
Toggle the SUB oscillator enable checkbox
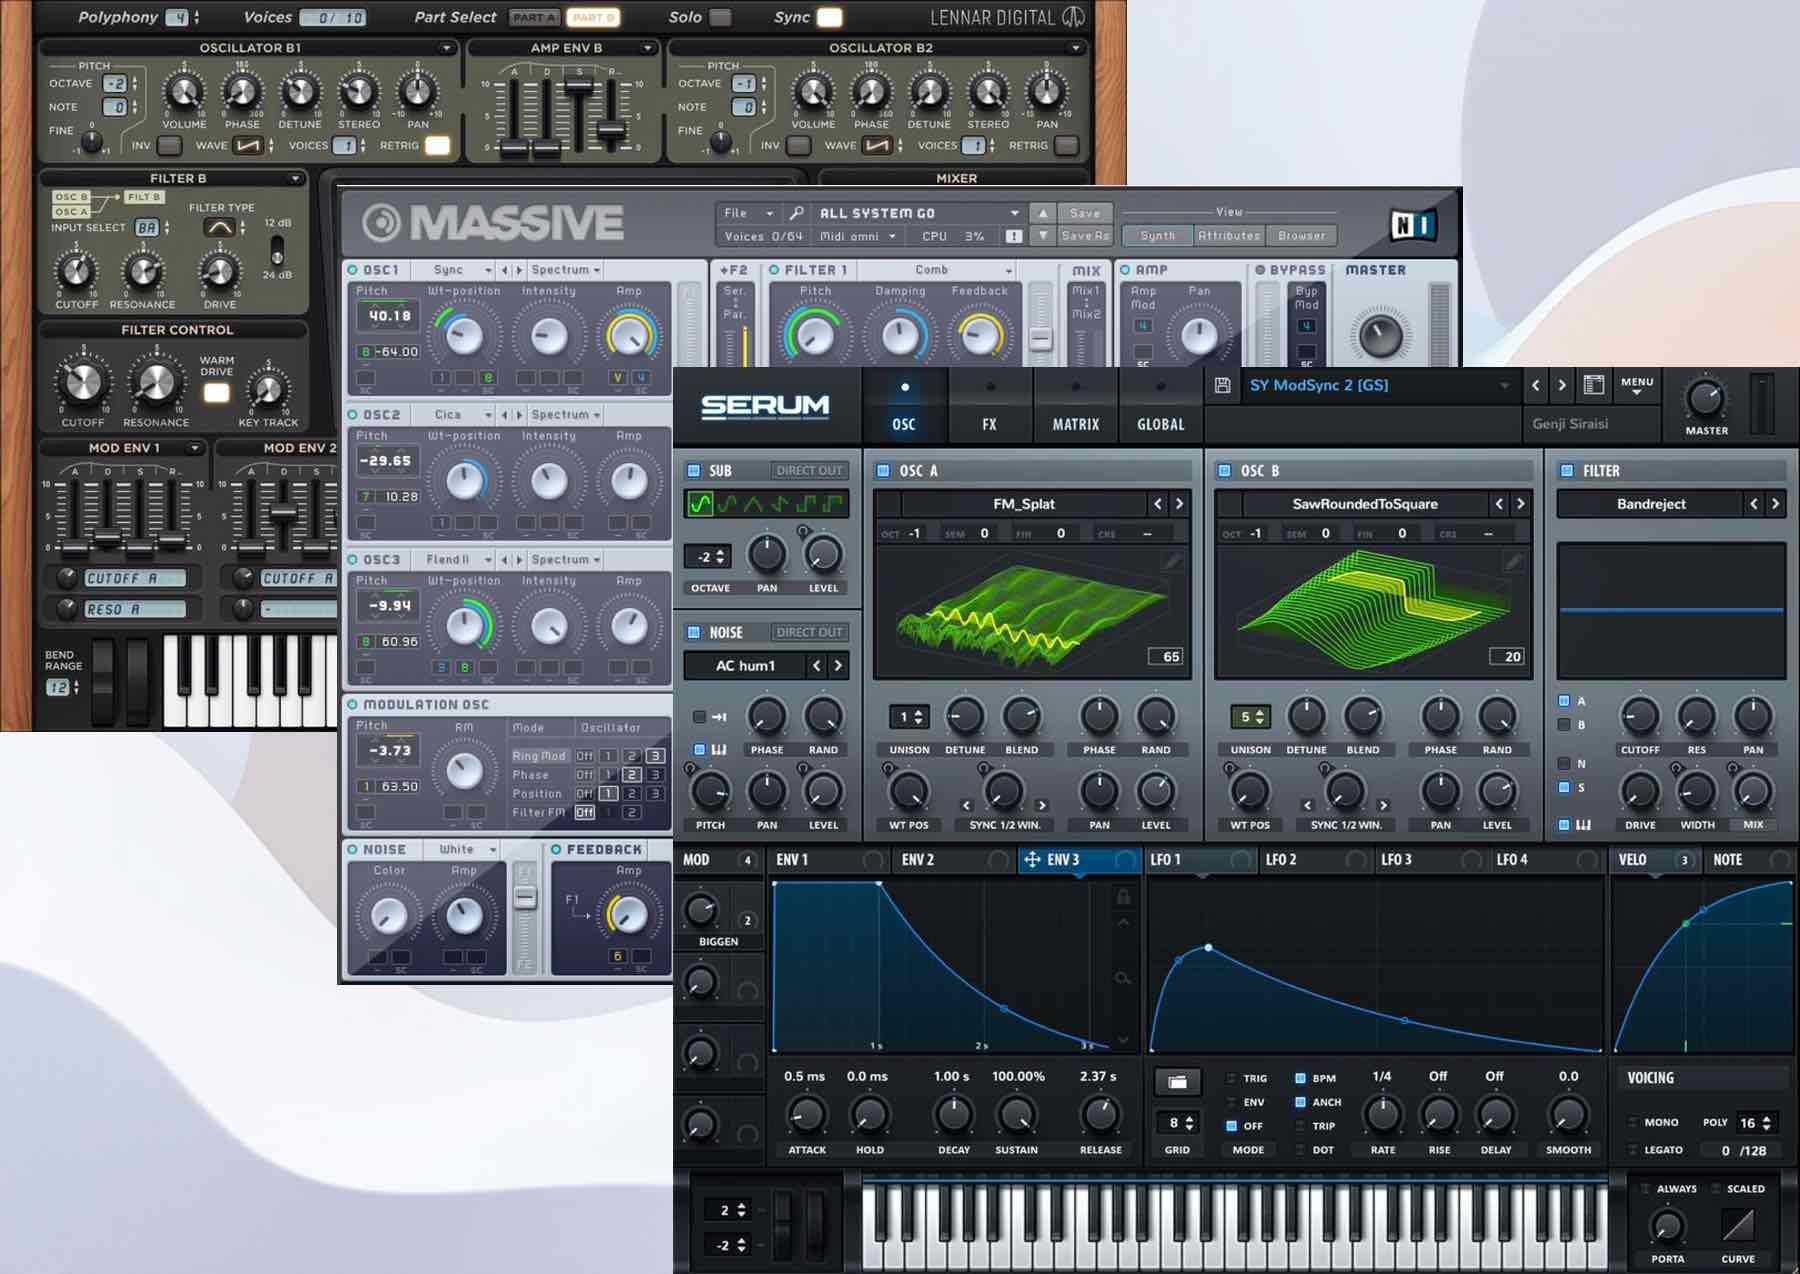pos(694,471)
